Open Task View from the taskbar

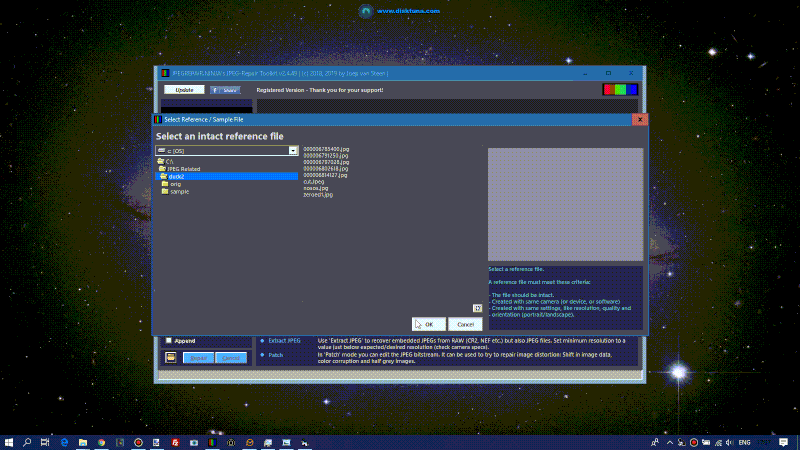point(45,442)
